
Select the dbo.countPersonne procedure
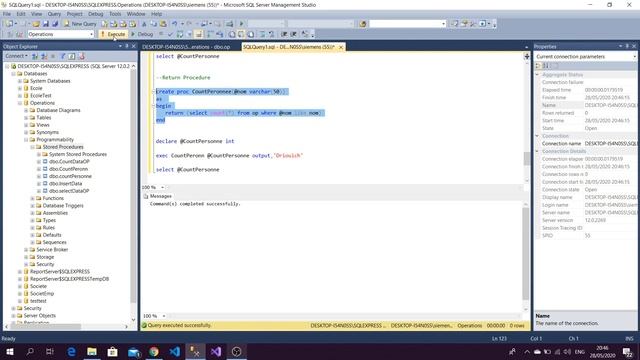(x=70, y=176)
